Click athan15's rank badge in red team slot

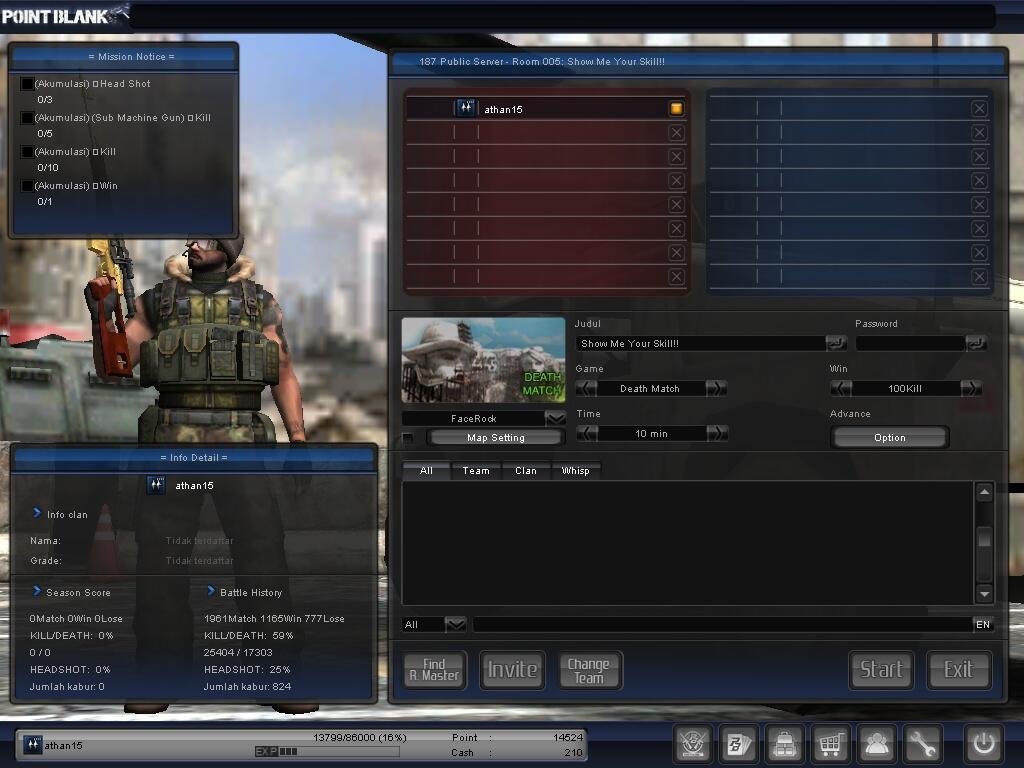coord(466,108)
